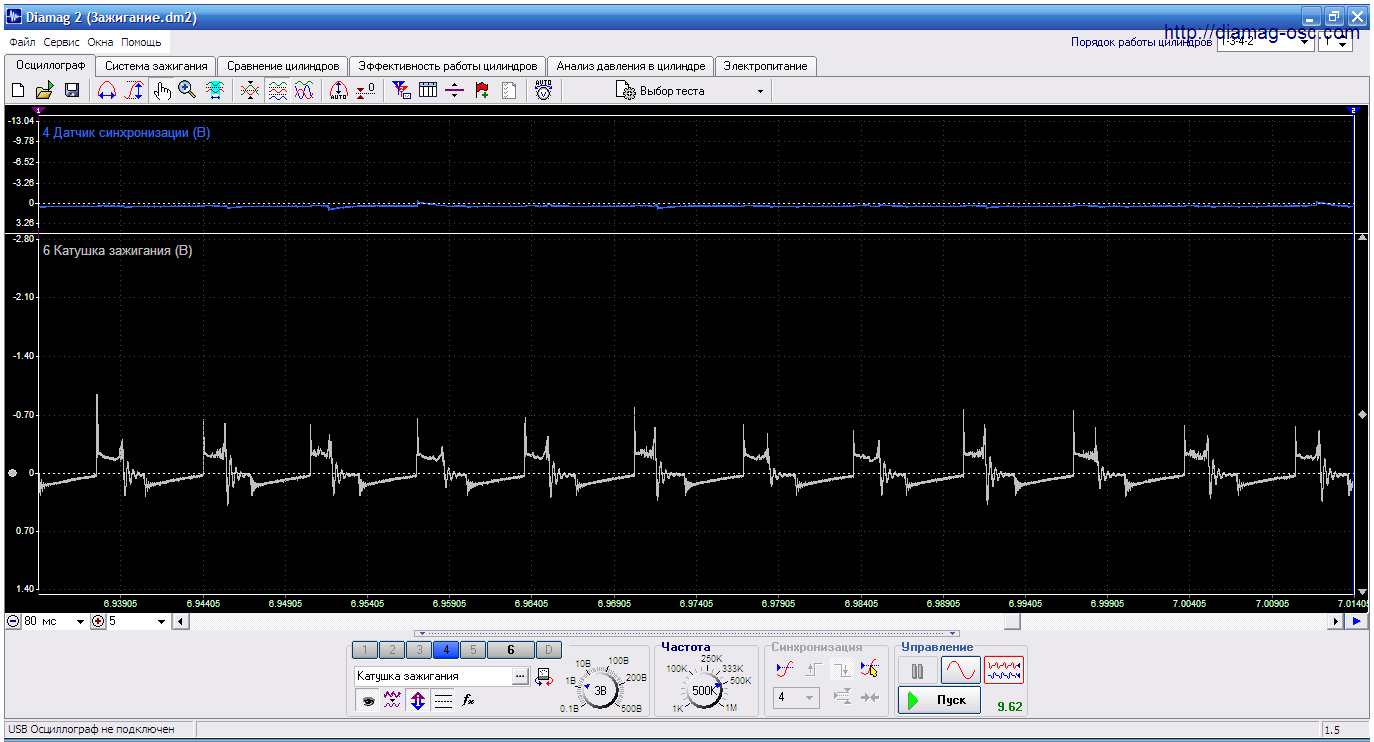Save the current oscillogram
Screen dimensions: 1374x742
coord(71,91)
